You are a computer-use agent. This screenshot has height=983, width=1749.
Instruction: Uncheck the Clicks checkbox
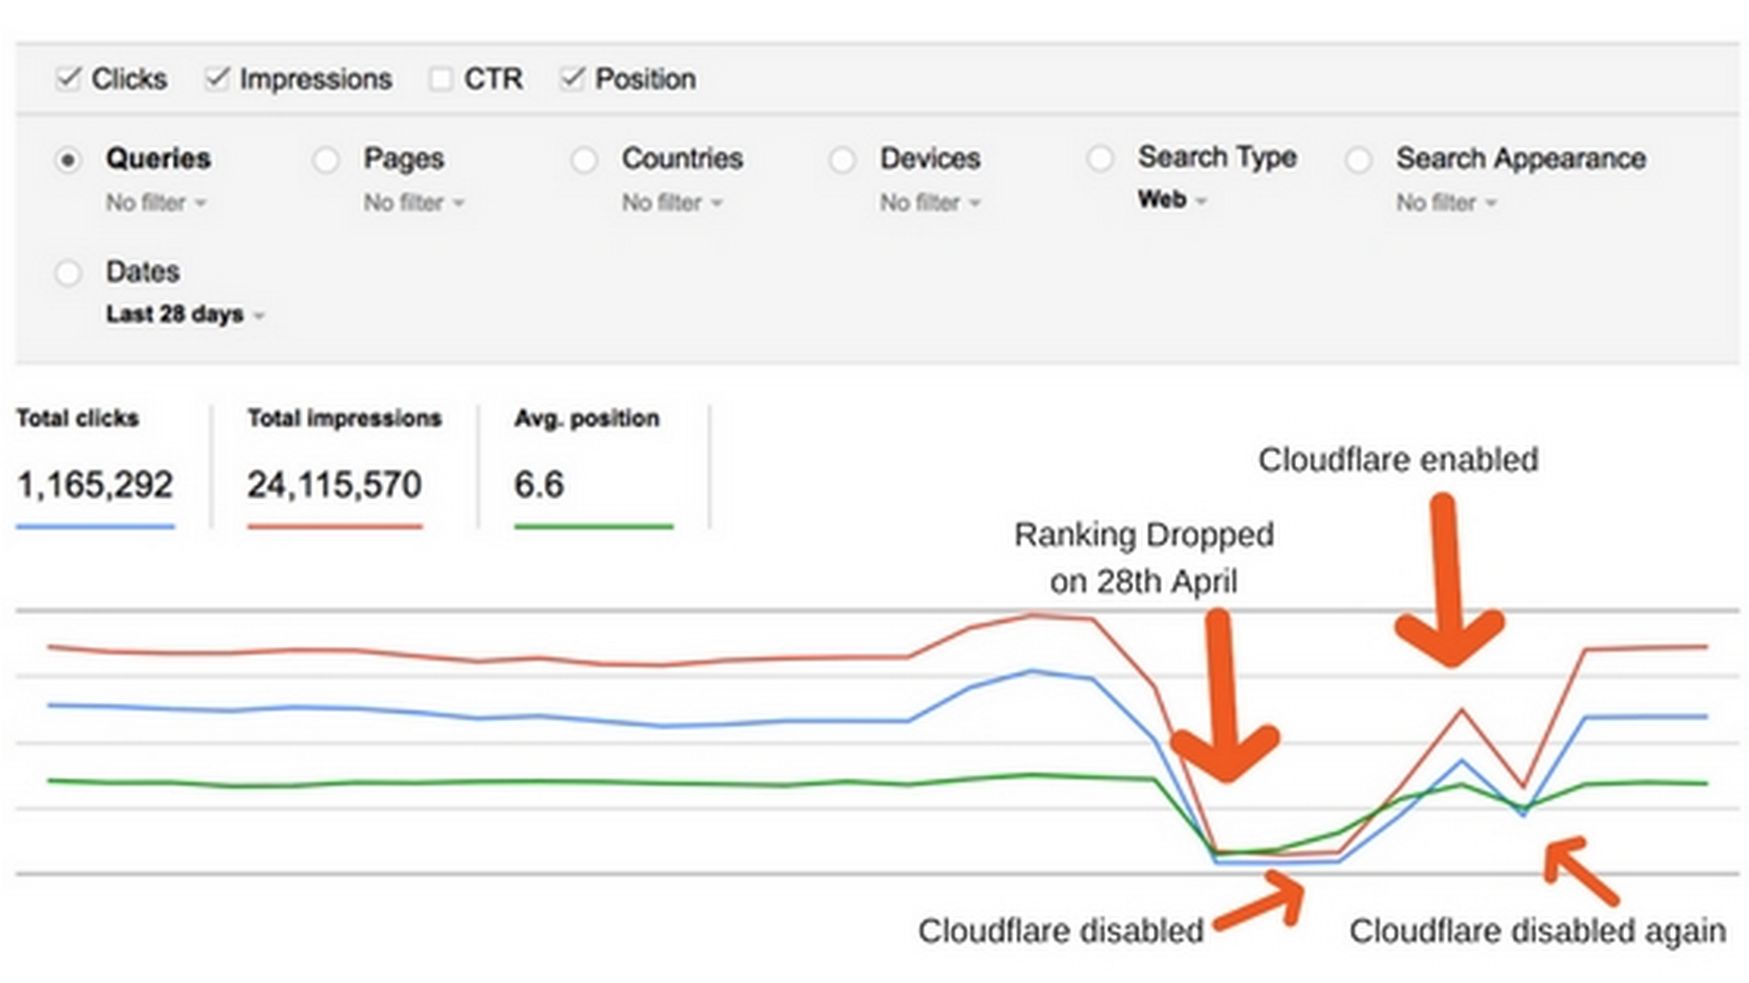[68, 79]
